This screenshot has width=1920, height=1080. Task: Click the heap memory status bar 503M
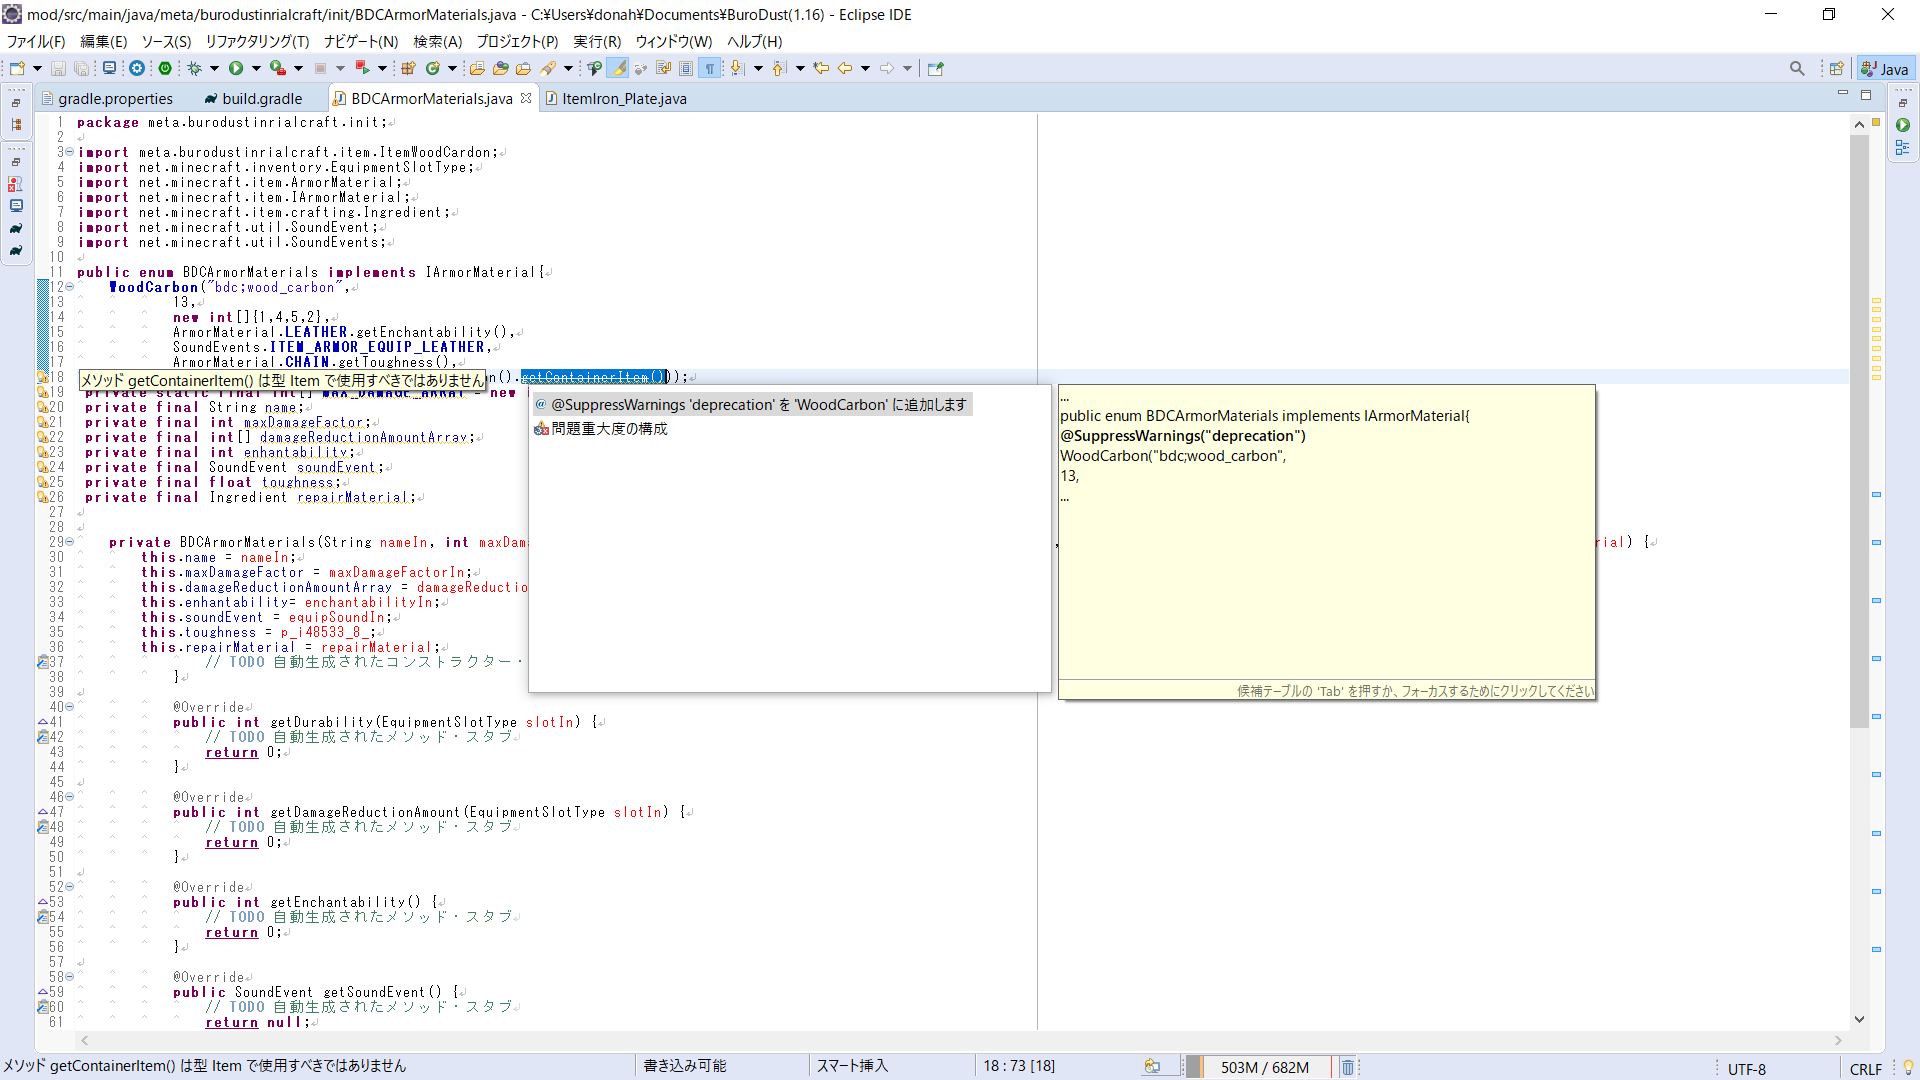coord(1264,1067)
